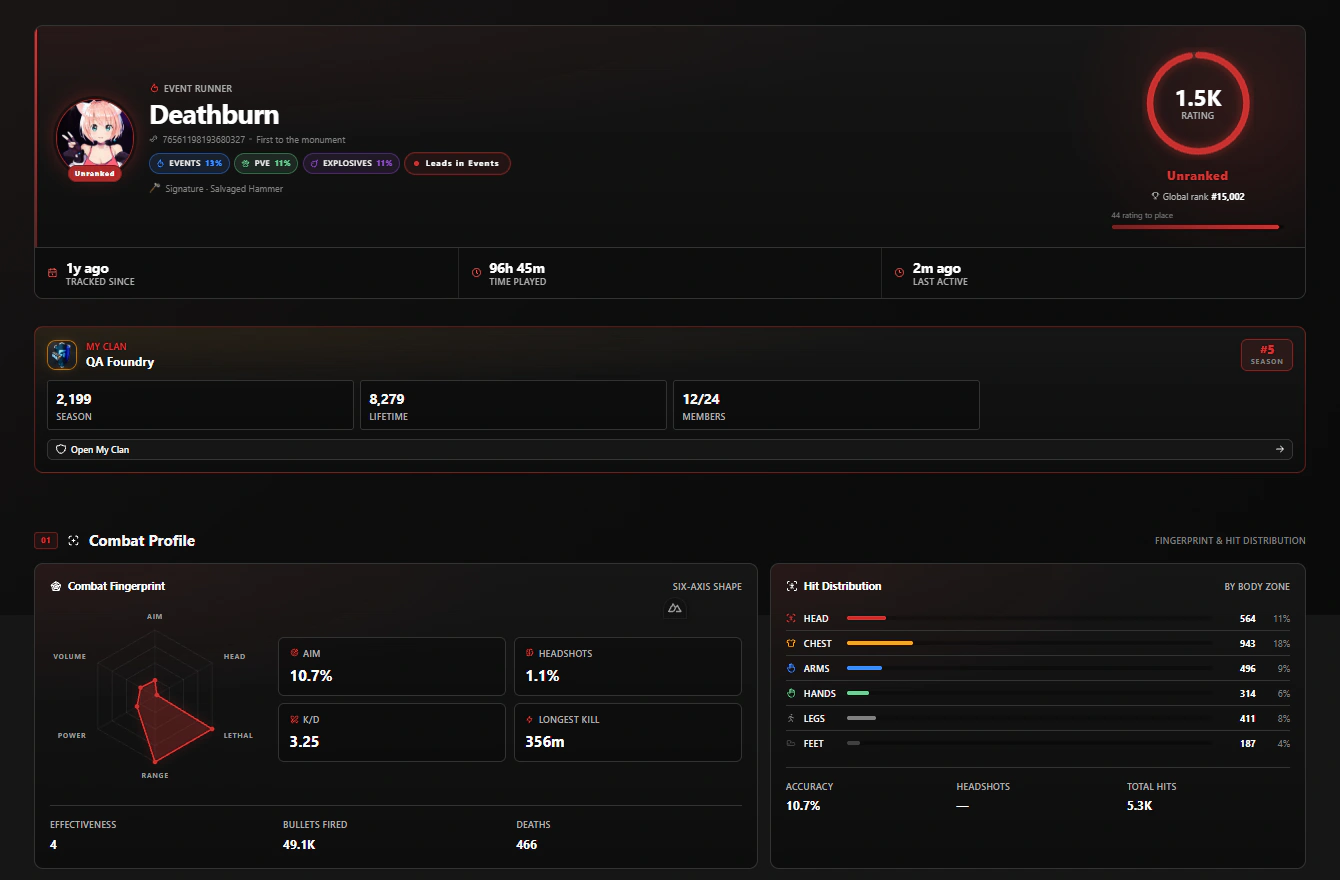Click the Chest zone icon
1340x880 pixels.
(x=791, y=644)
